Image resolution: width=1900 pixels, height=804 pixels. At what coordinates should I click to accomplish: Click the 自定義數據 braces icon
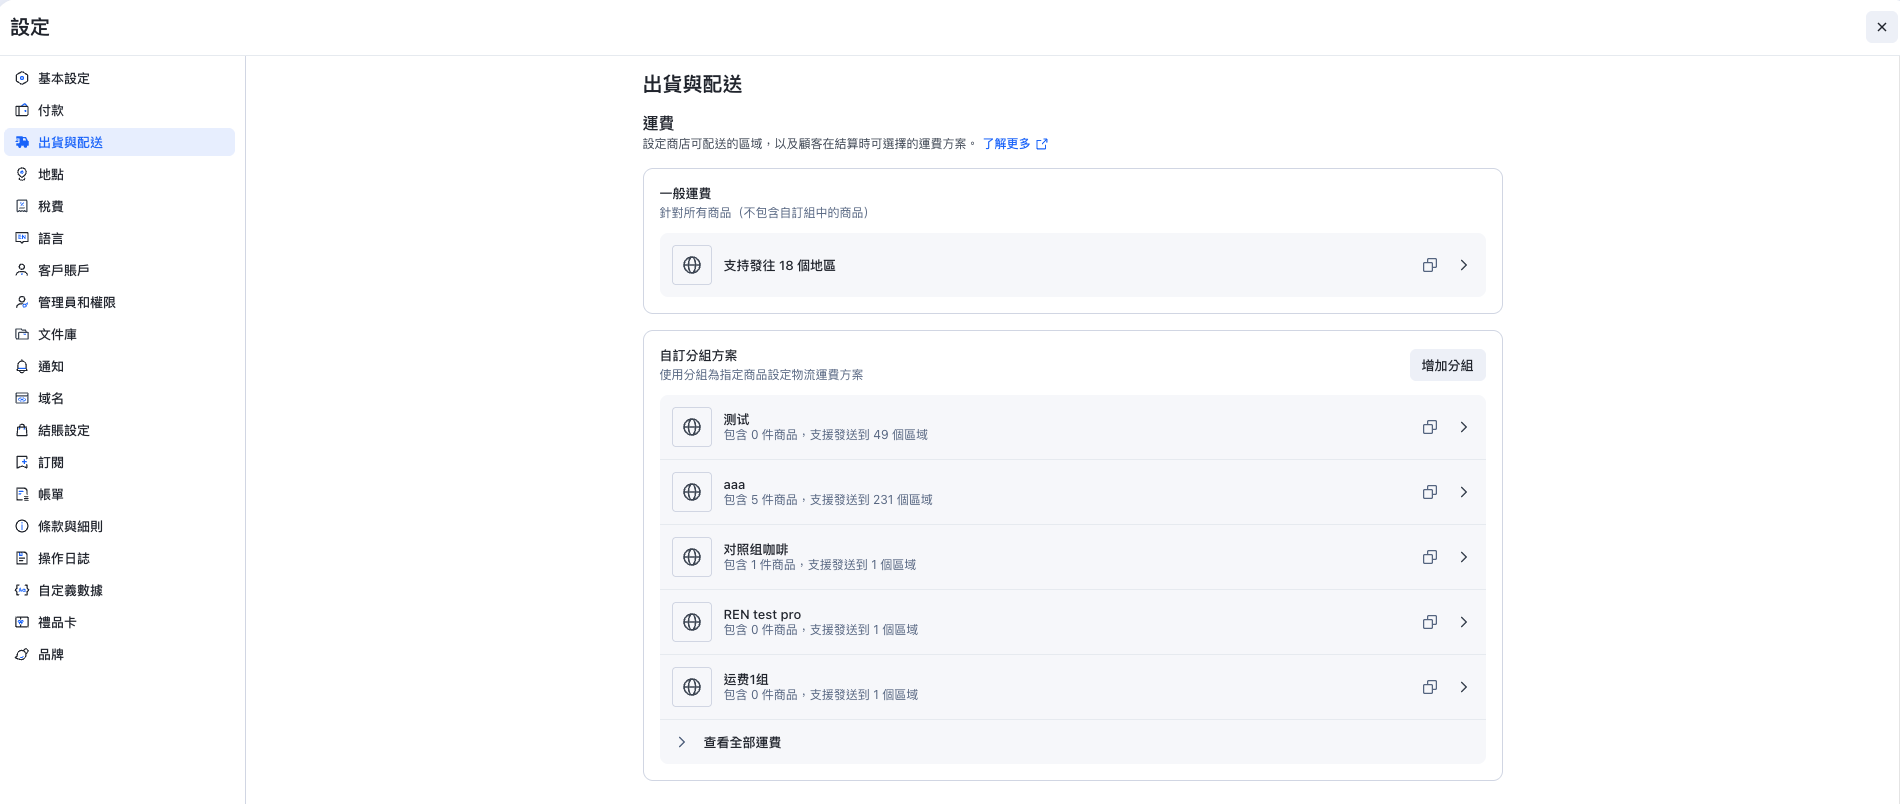pos(22,590)
